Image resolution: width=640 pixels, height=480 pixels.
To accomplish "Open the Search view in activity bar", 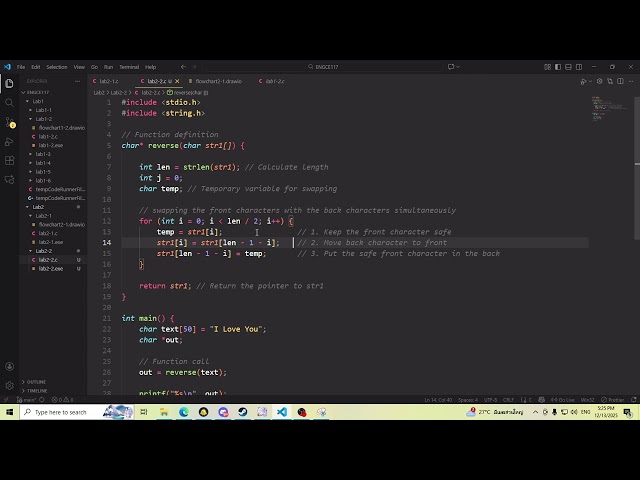I will tap(9, 103).
